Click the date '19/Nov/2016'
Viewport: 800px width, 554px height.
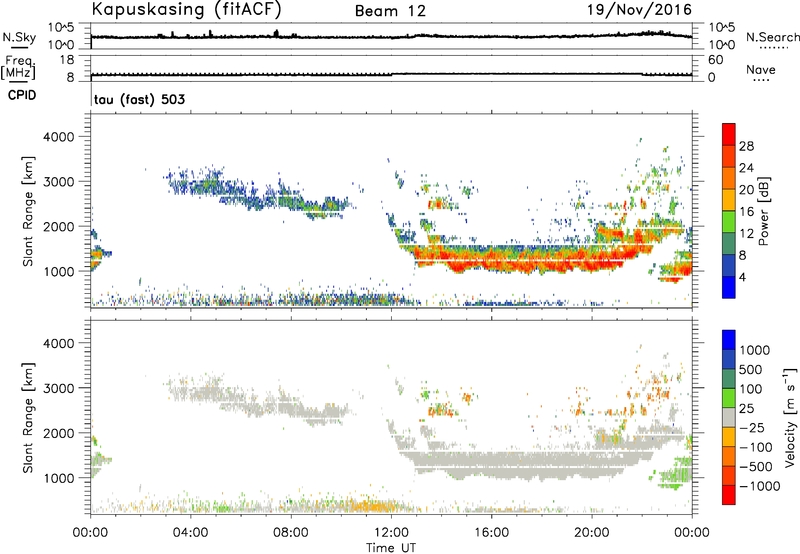click(x=639, y=9)
